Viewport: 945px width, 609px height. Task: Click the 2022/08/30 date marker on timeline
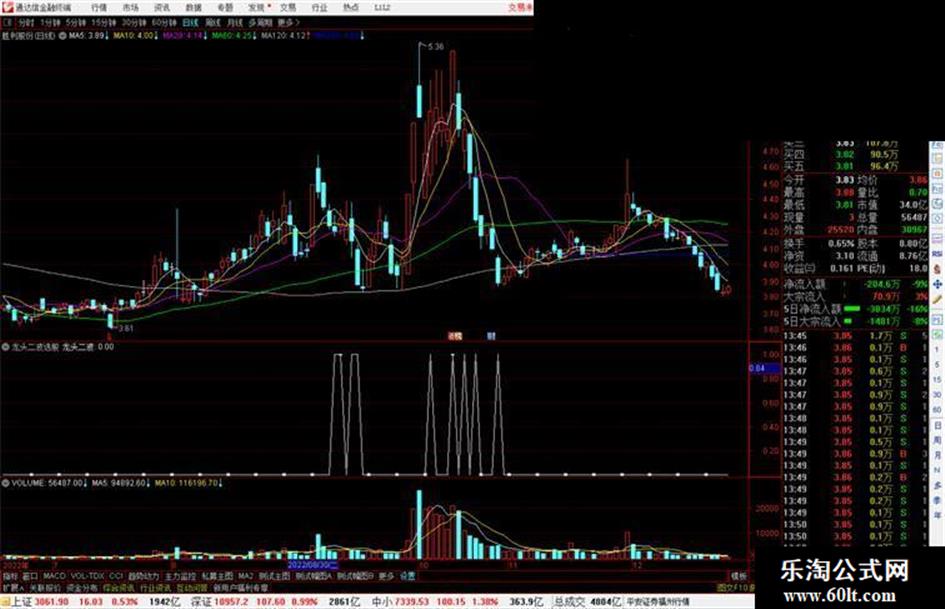tap(313, 565)
